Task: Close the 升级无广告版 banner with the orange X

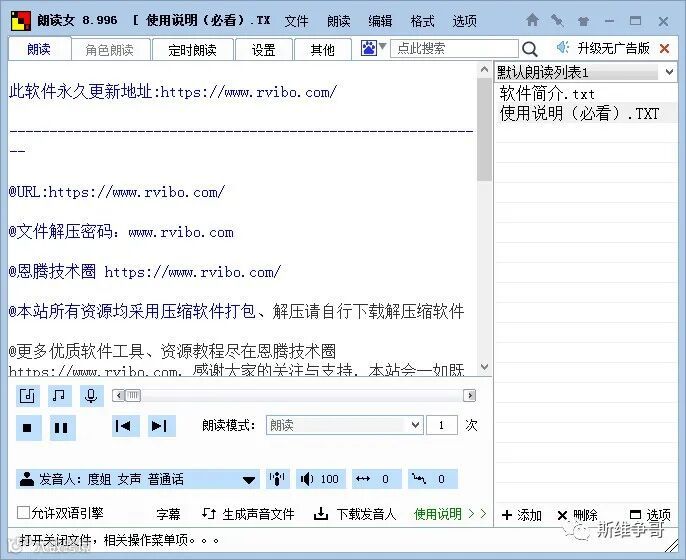Action: 664,48
